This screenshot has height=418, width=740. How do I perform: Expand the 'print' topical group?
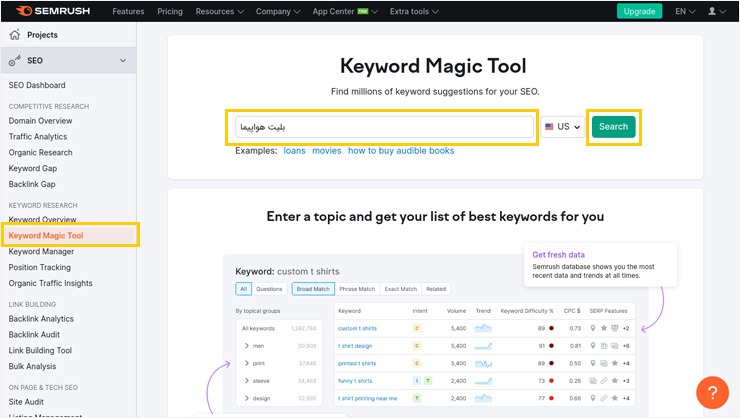[247, 363]
